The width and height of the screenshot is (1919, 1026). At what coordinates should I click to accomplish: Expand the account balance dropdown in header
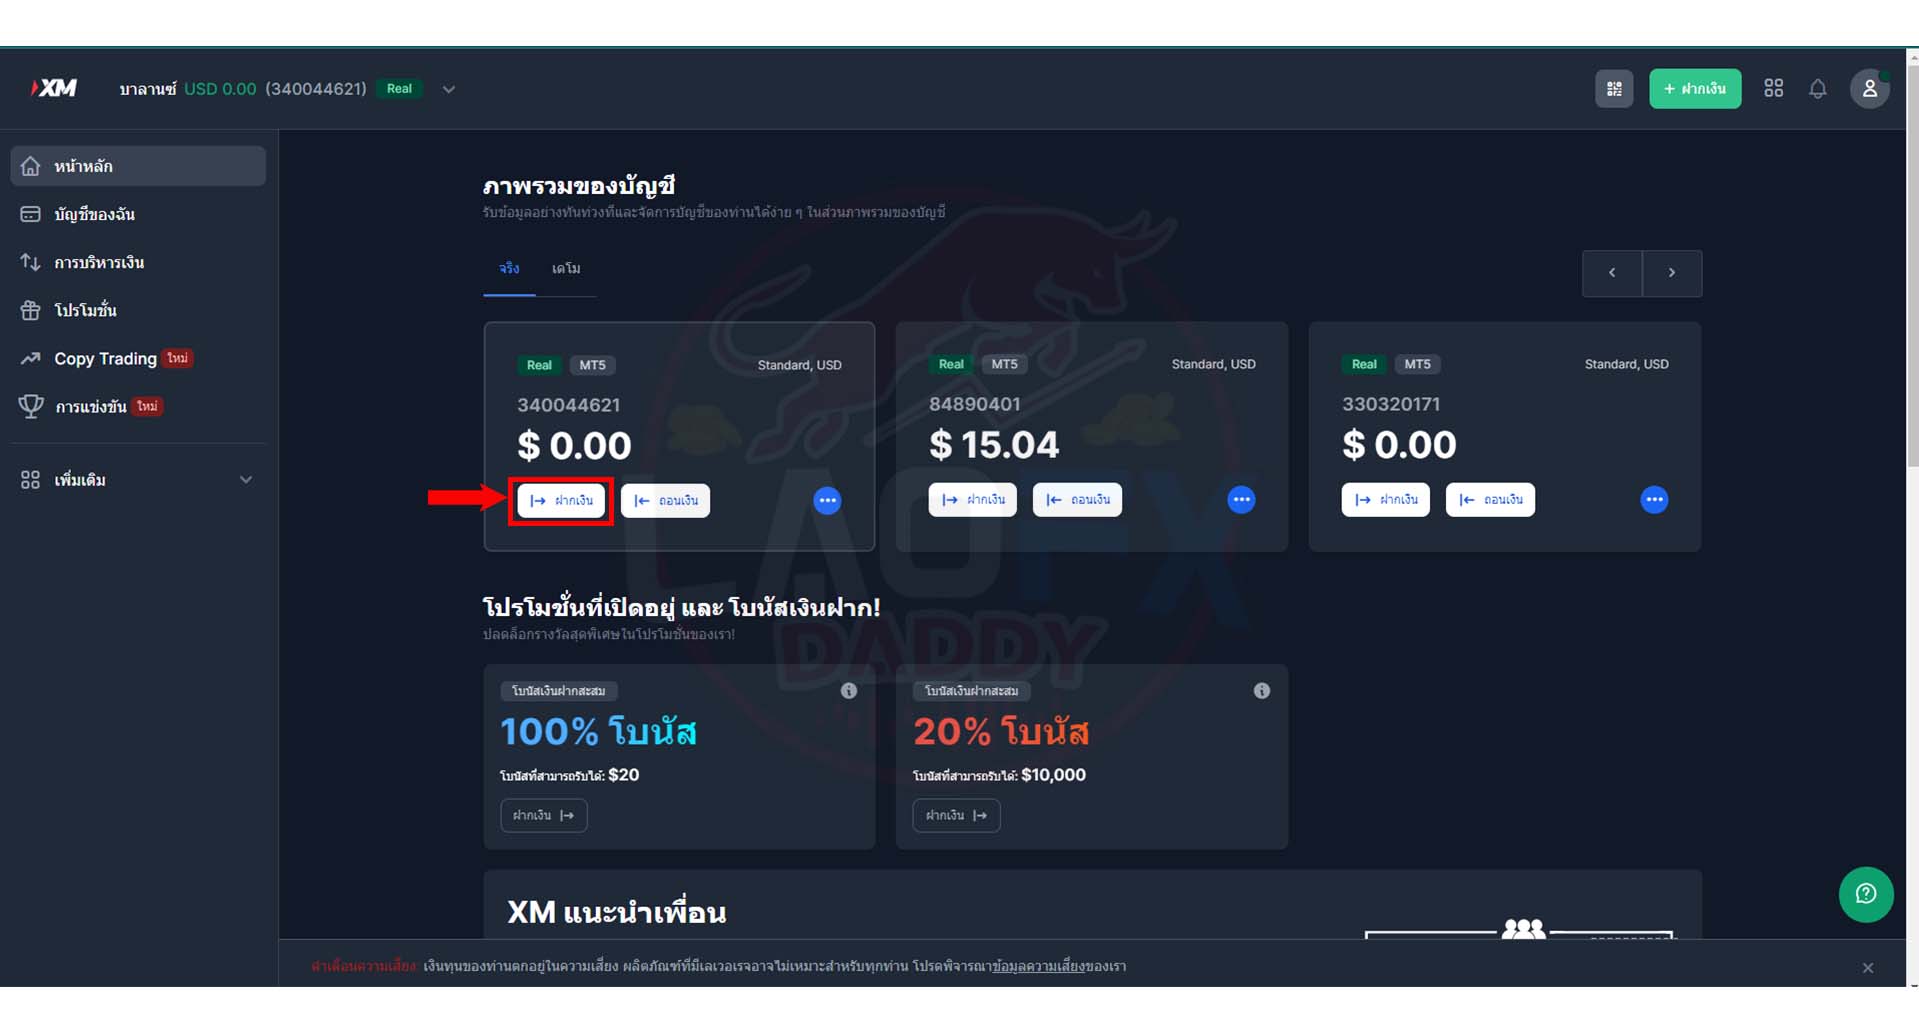click(449, 89)
